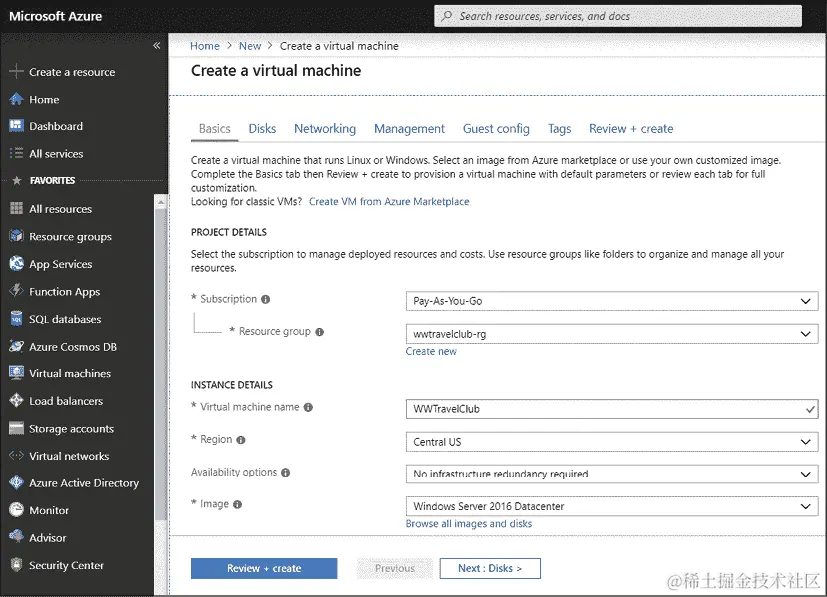The height and width of the screenshot is (597, 827).
Task: Open the Monitor gauge icon
Action: click(x=16, y=509)
